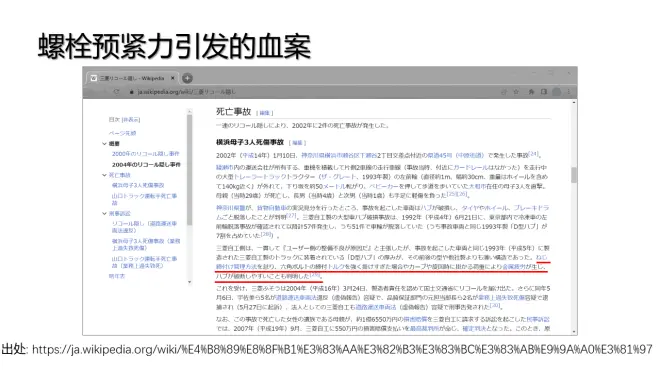Image resolution: width=660 pixels, height=371 pixels.
Task: Click the page scrollbar up arrow
Action: point(574,102)
